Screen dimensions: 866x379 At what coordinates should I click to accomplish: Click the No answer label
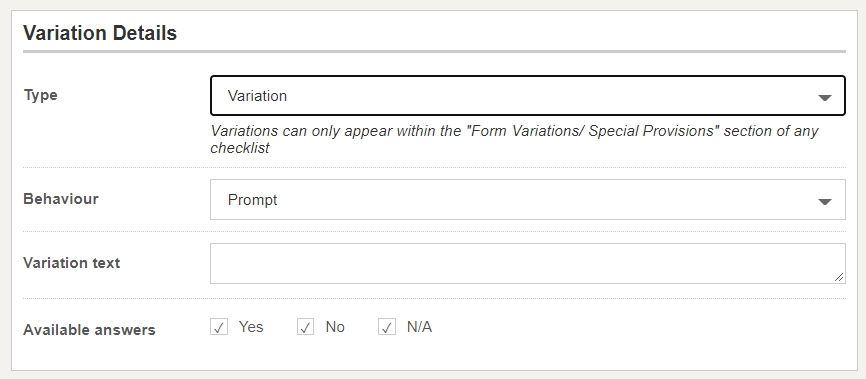[x=335, y=327]
